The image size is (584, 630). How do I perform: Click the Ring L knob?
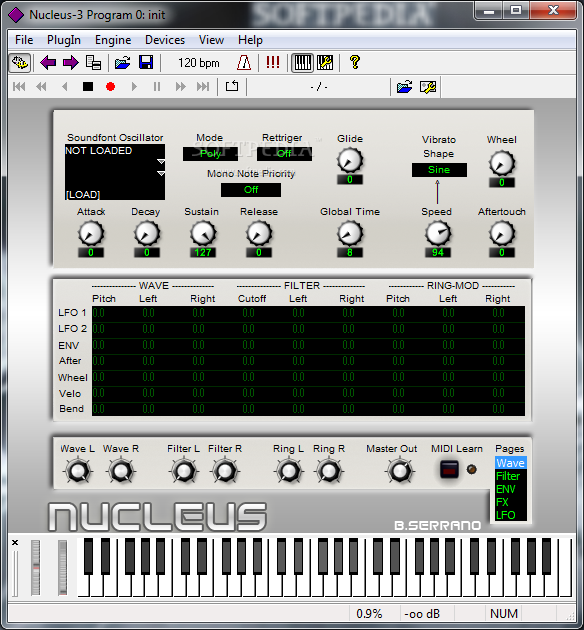[289, 470]
